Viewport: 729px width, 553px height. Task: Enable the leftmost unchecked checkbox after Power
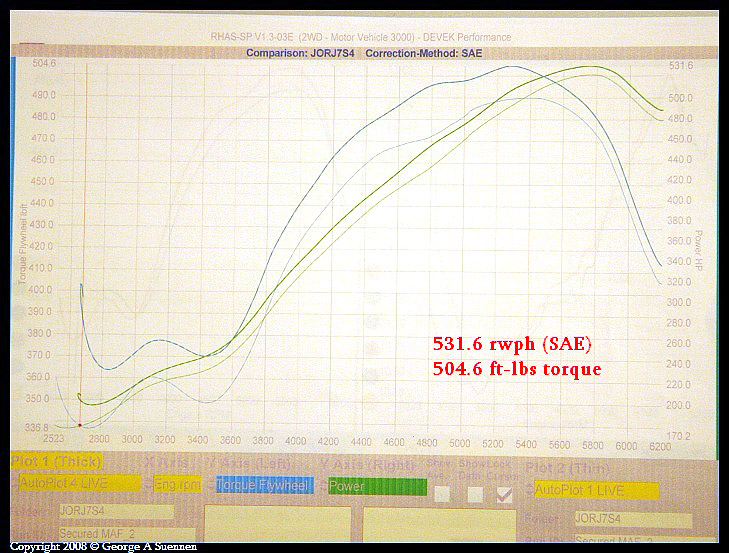(441, 493)
